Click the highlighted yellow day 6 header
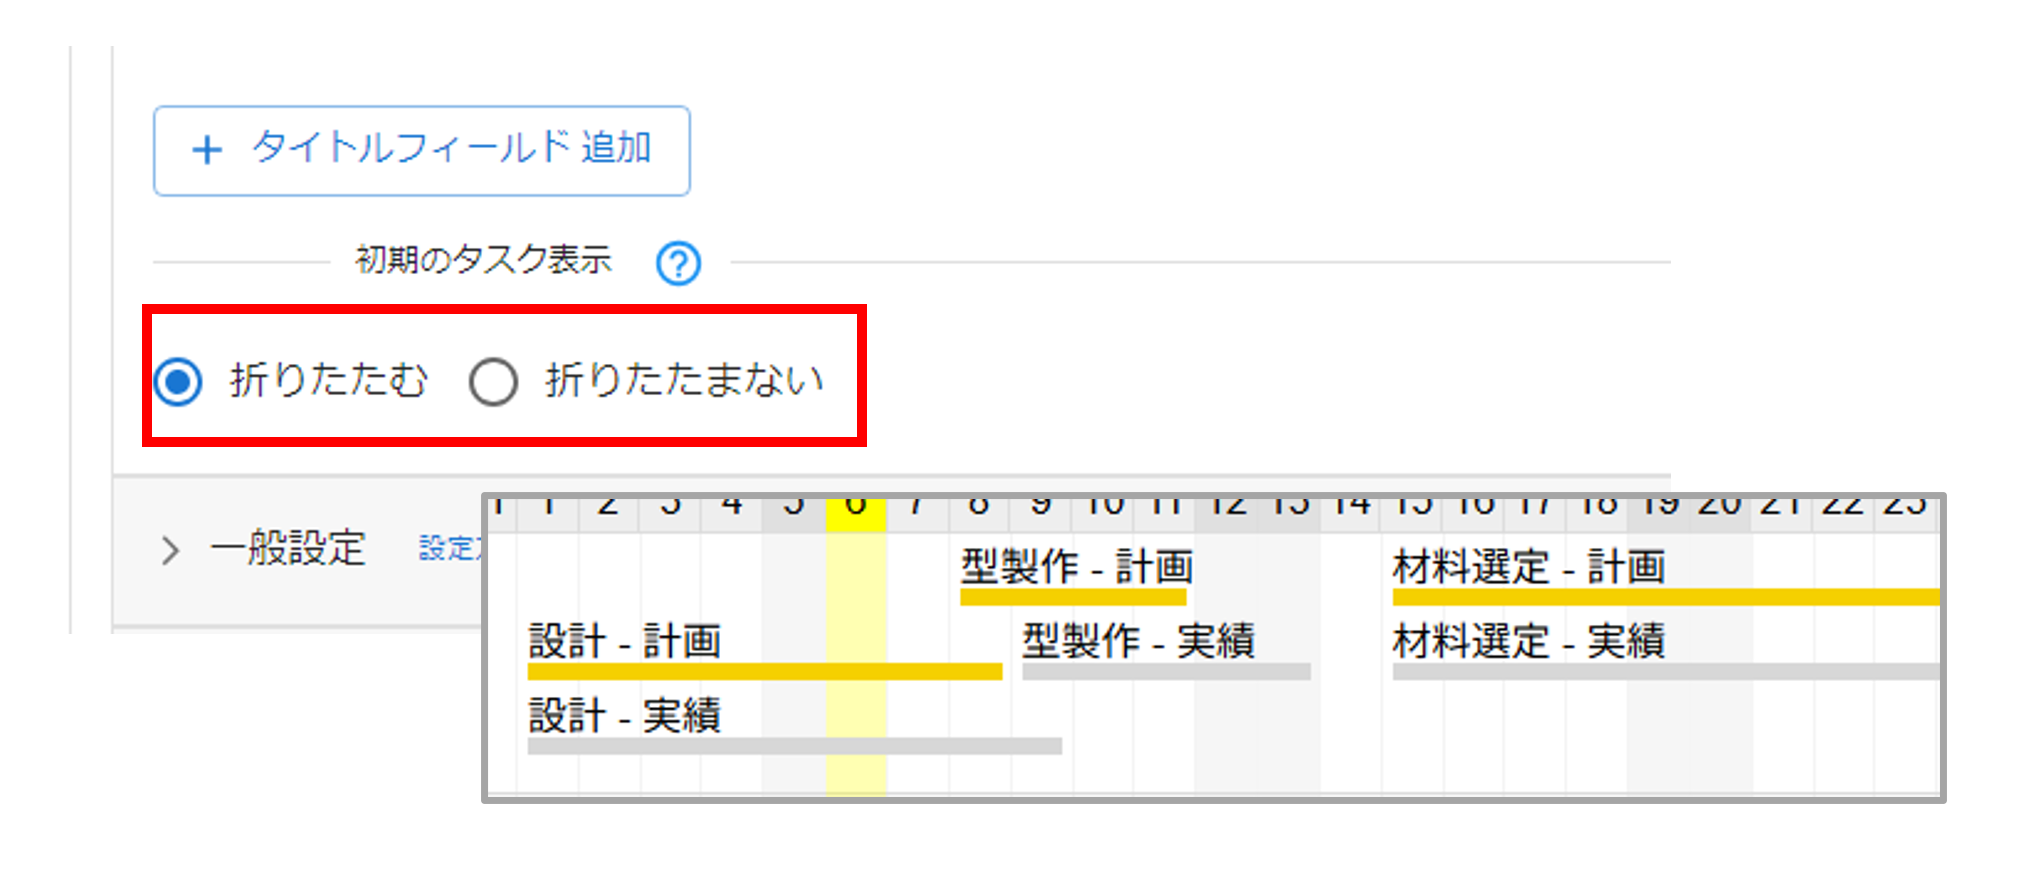Image resolution: width=2043 pixels, height=894 pixels. [x=856, y=513]
